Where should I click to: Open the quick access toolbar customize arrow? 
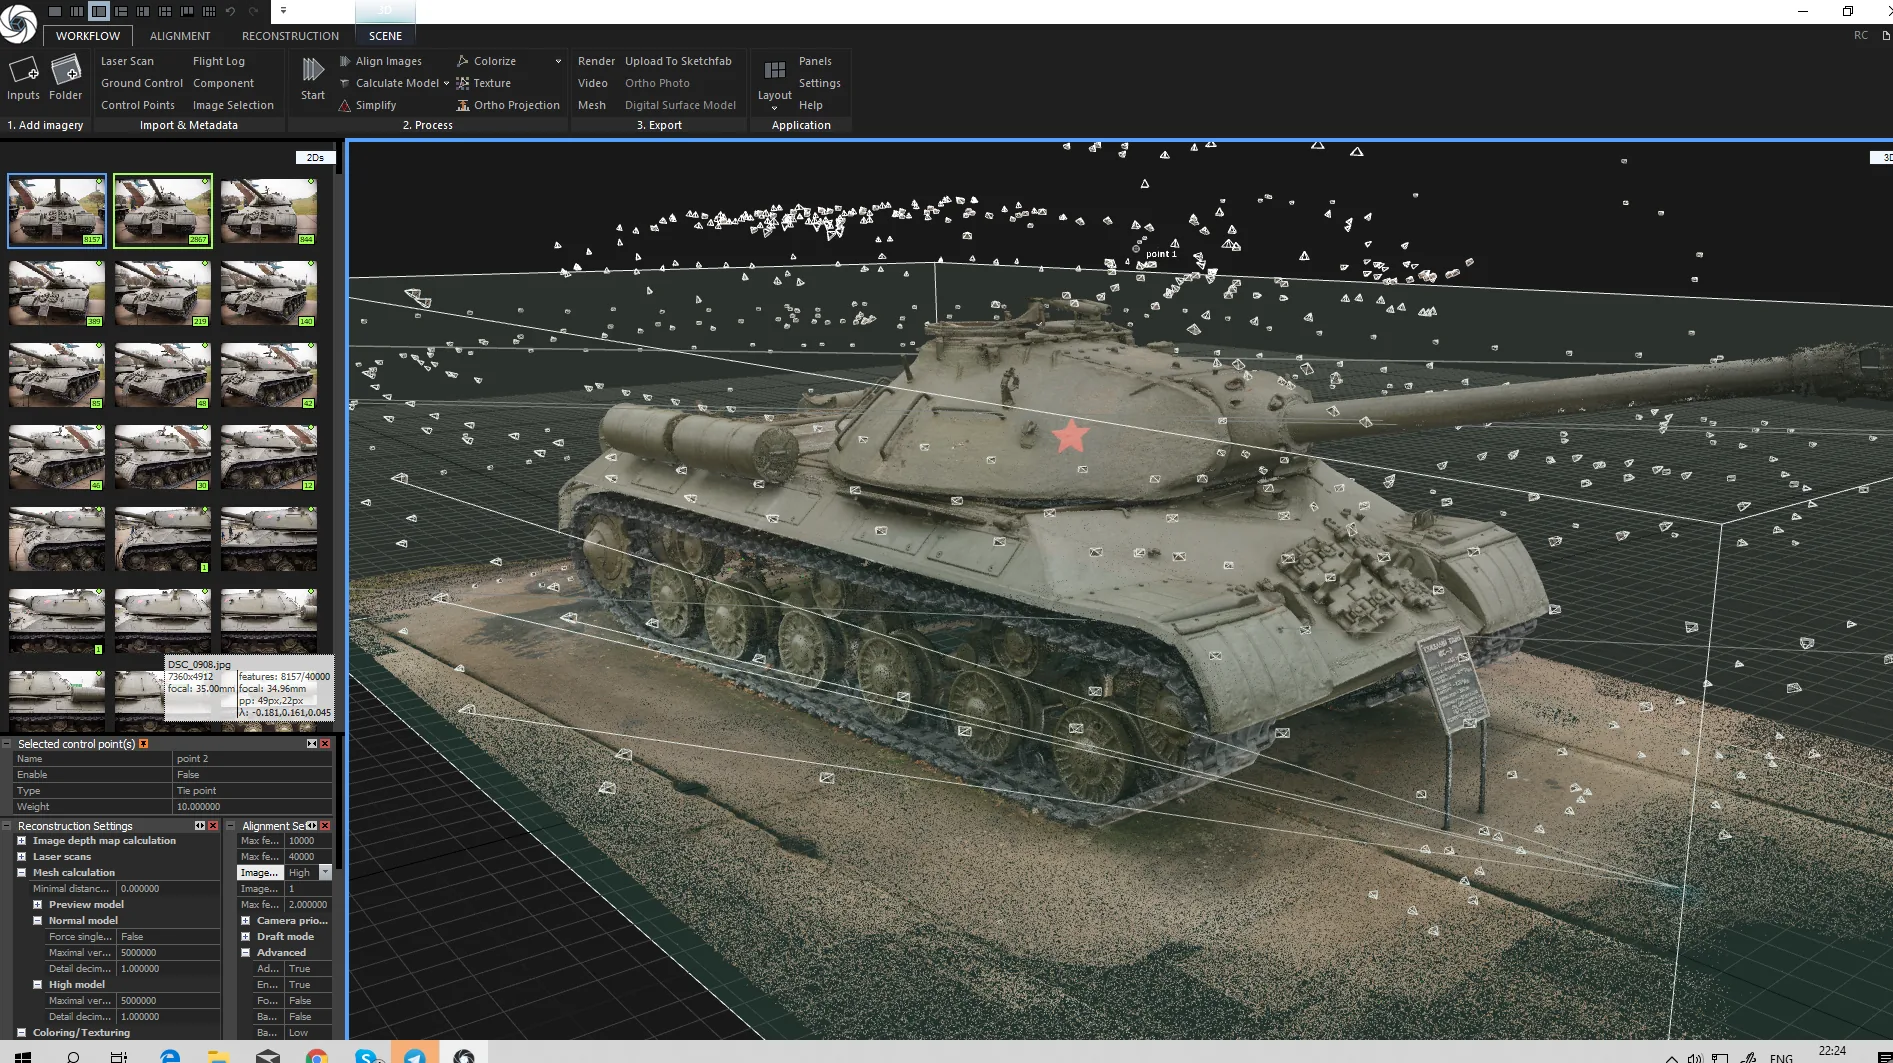284,11
